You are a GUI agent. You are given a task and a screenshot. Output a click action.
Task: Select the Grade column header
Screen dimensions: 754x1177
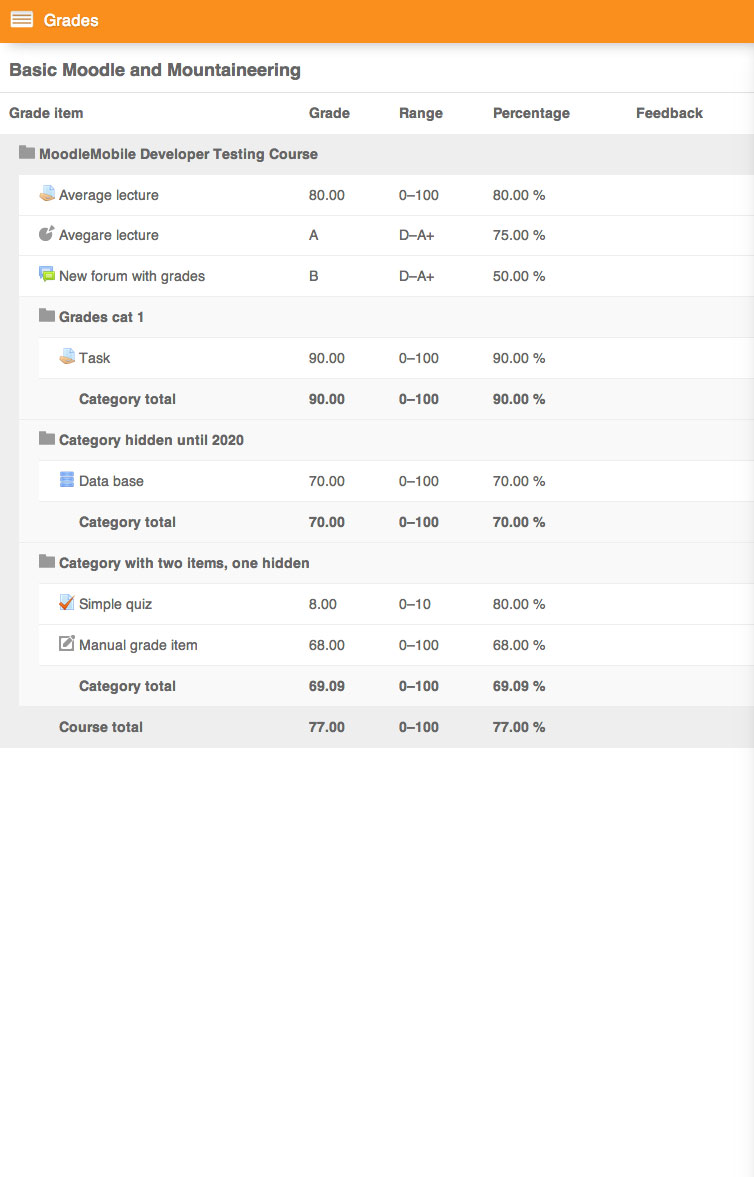click(329, 113)
